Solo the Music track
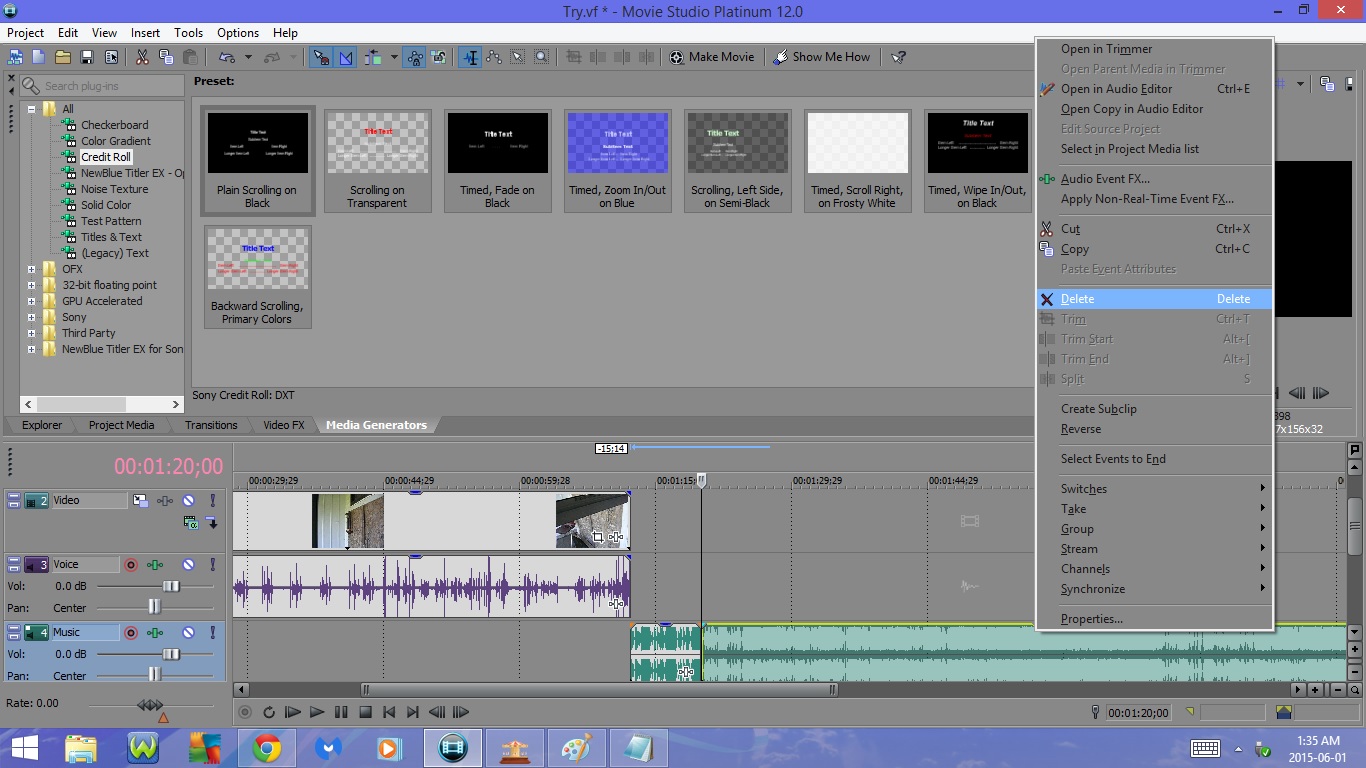Image resolution: width=1366 pixels, height=768 pixels. [x=212, y=633]
